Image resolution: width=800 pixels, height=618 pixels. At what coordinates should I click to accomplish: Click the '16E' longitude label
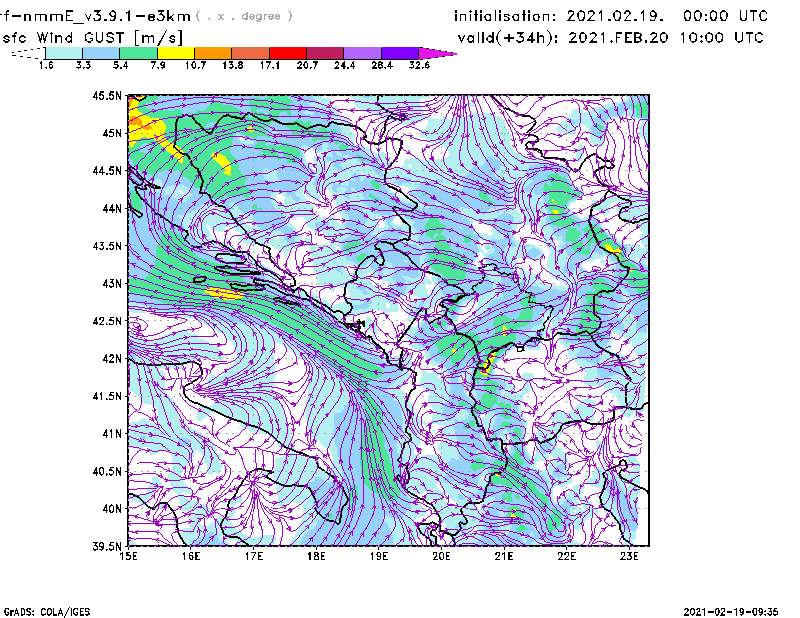pyautogui.click(x=191, y=556)
